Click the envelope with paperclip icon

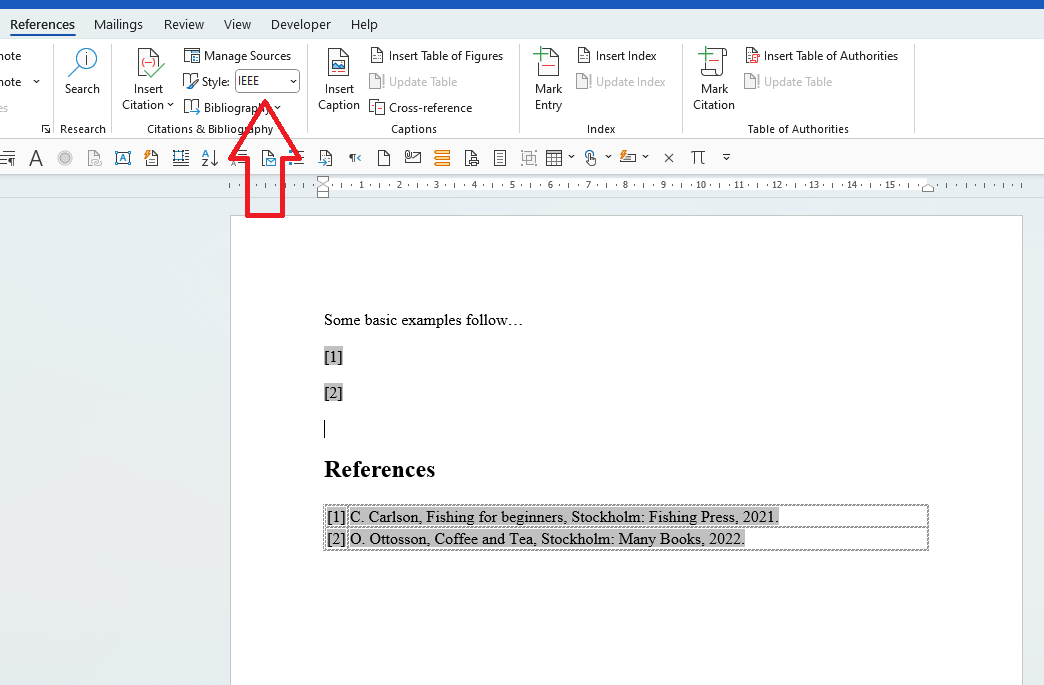(x=413, y=158)
